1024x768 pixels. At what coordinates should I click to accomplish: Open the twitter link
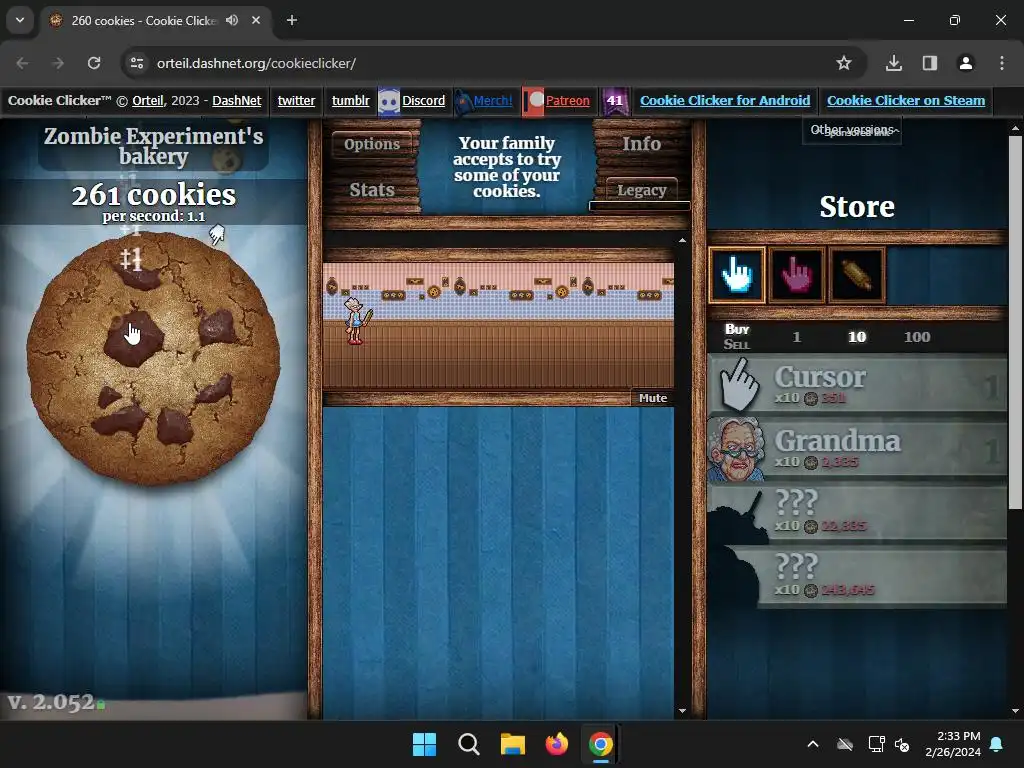coord(296,101)
